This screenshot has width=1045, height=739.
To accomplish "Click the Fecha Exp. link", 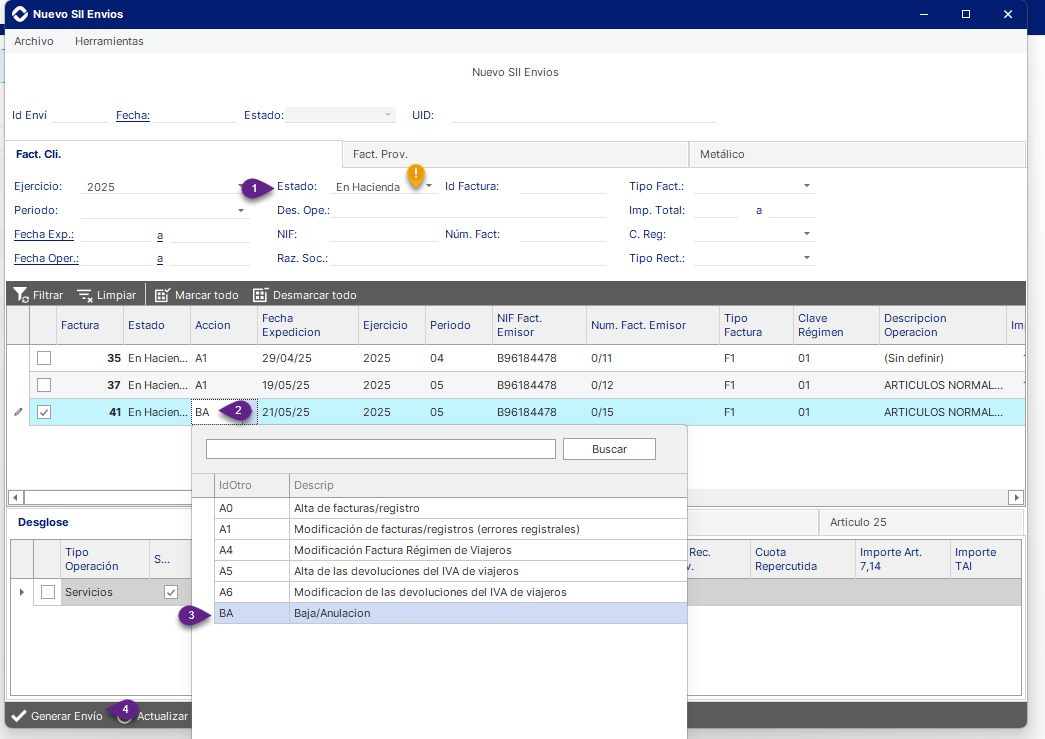I will (x=44, y=235).
